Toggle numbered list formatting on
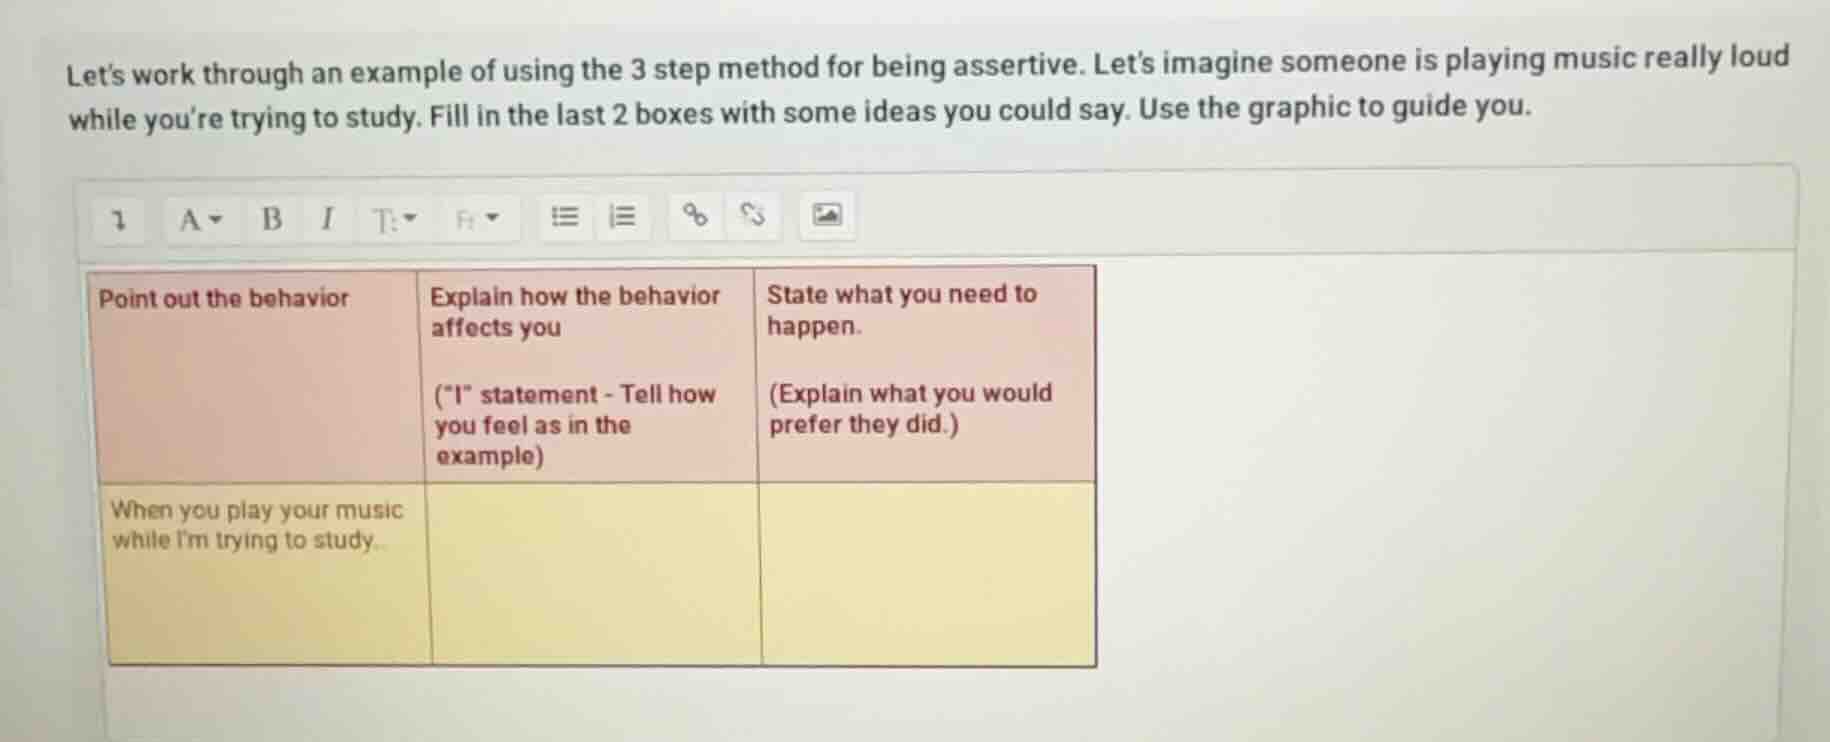Image resolution: width=1830 pixels, height=742 pixels. click(622, 215)
